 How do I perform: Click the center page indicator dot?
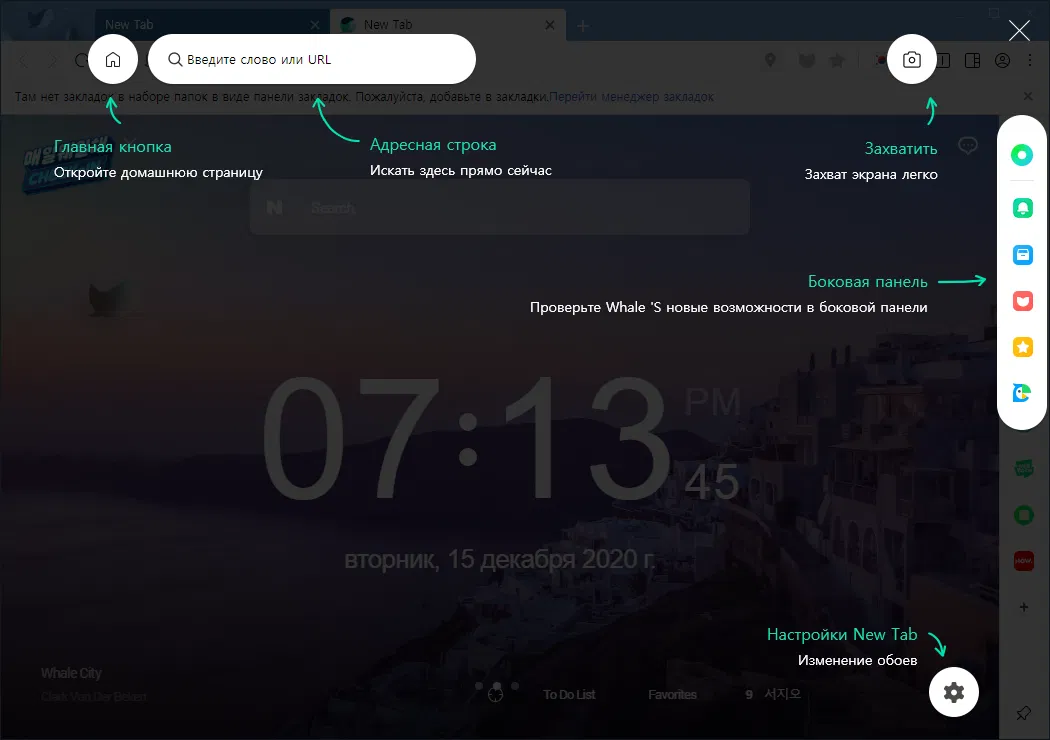(496, 686)
